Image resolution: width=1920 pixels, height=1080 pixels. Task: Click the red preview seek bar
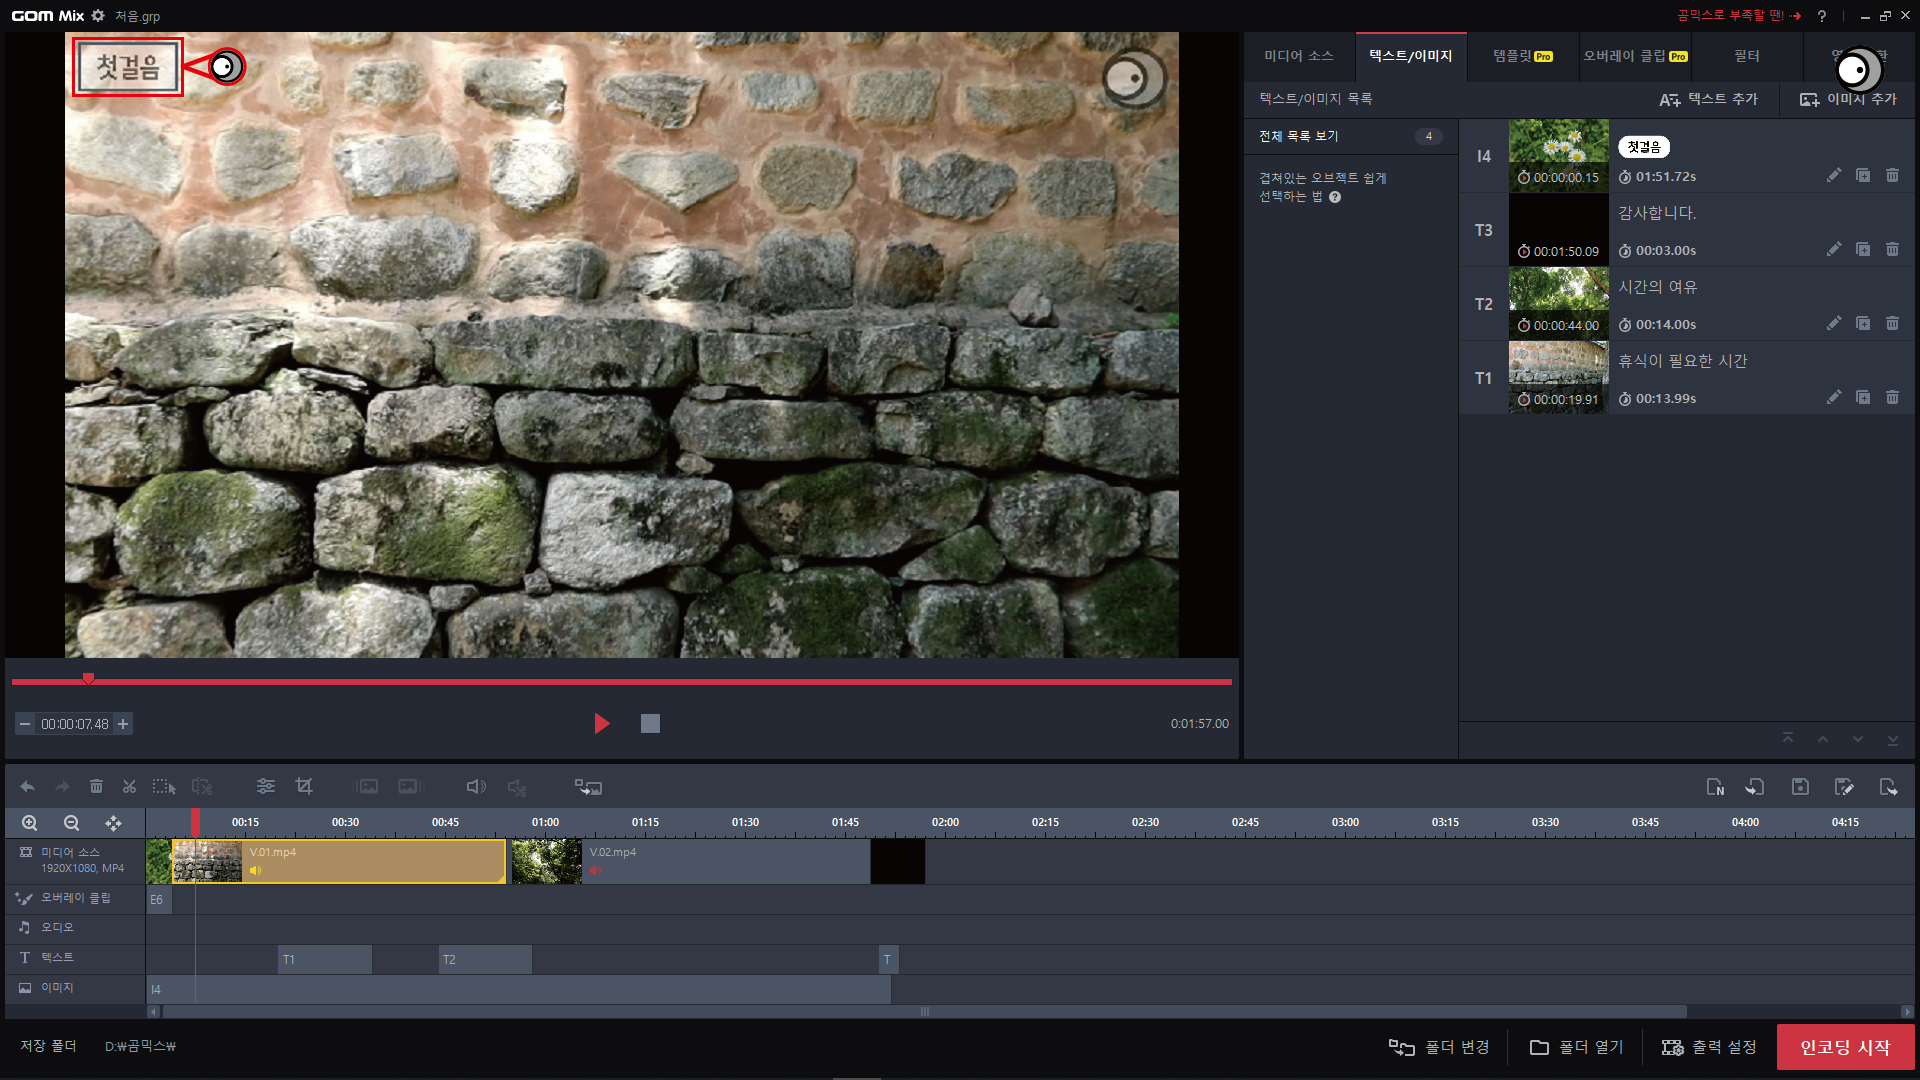(x=620, y=682)
